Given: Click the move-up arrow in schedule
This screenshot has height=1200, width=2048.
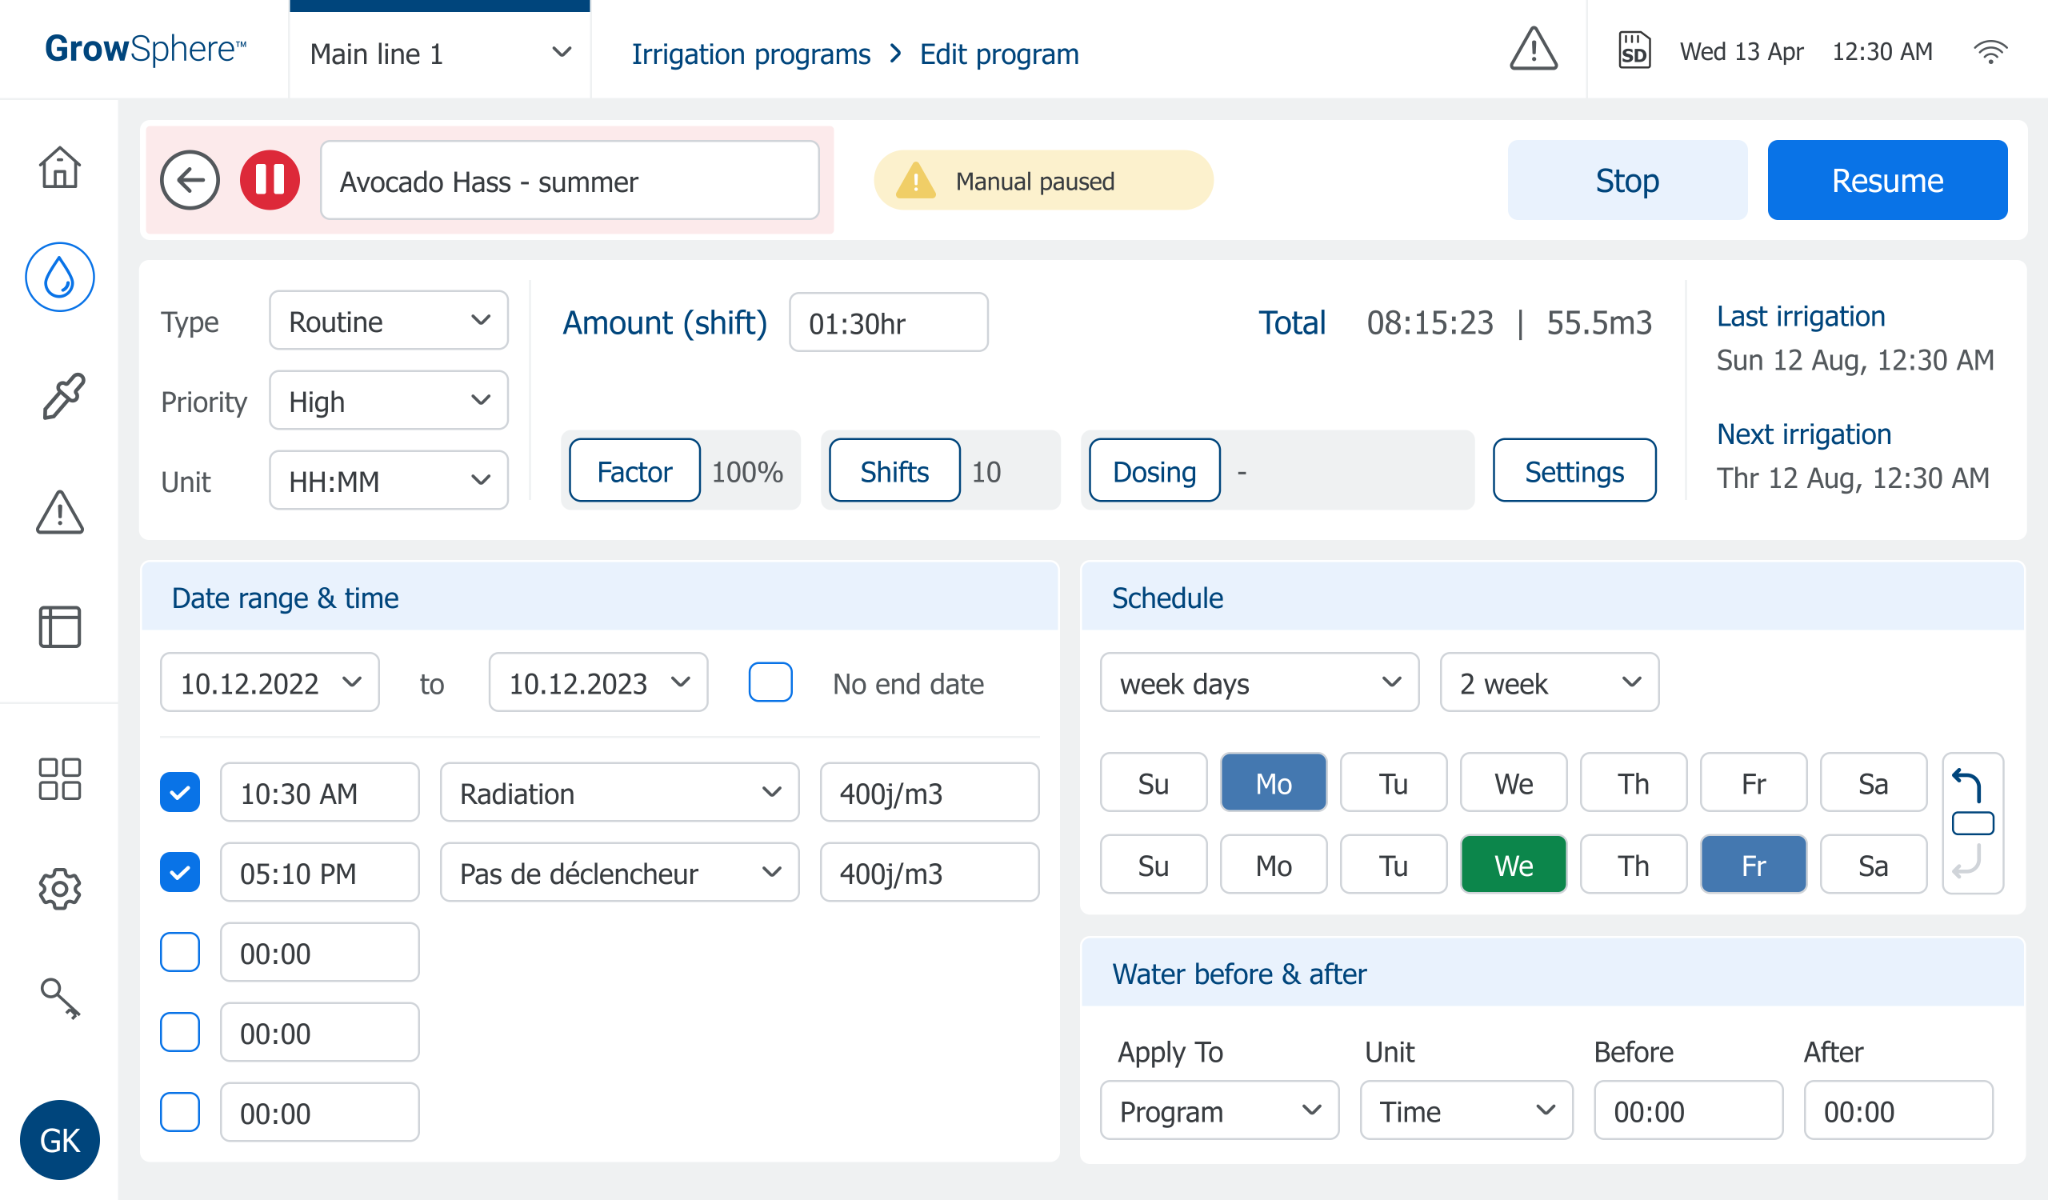Looking at the screenshot, I should [1968, 785].
